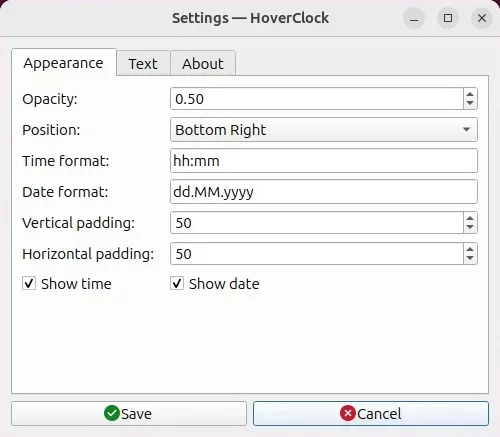Switch to the Appearance tab
The image size is (500, 437).
pos(64,63)
